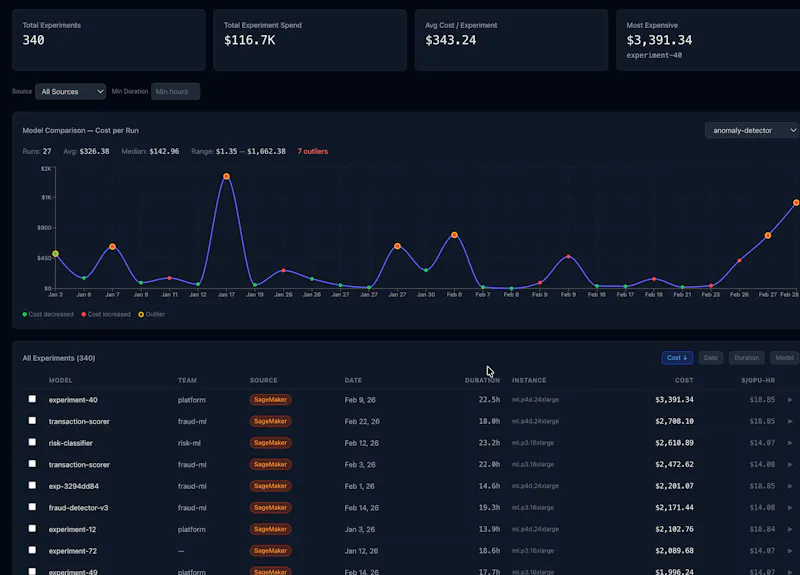
Task: Click the SageMaker badge for experiment-72
Action: pyautogui.click(x=270, y=551)
